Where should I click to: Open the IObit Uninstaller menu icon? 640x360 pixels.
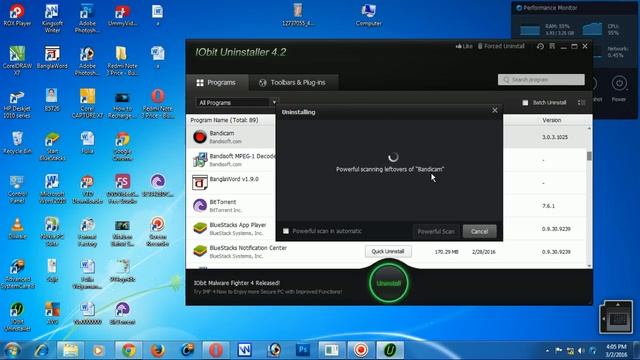[x=552, y=46]
